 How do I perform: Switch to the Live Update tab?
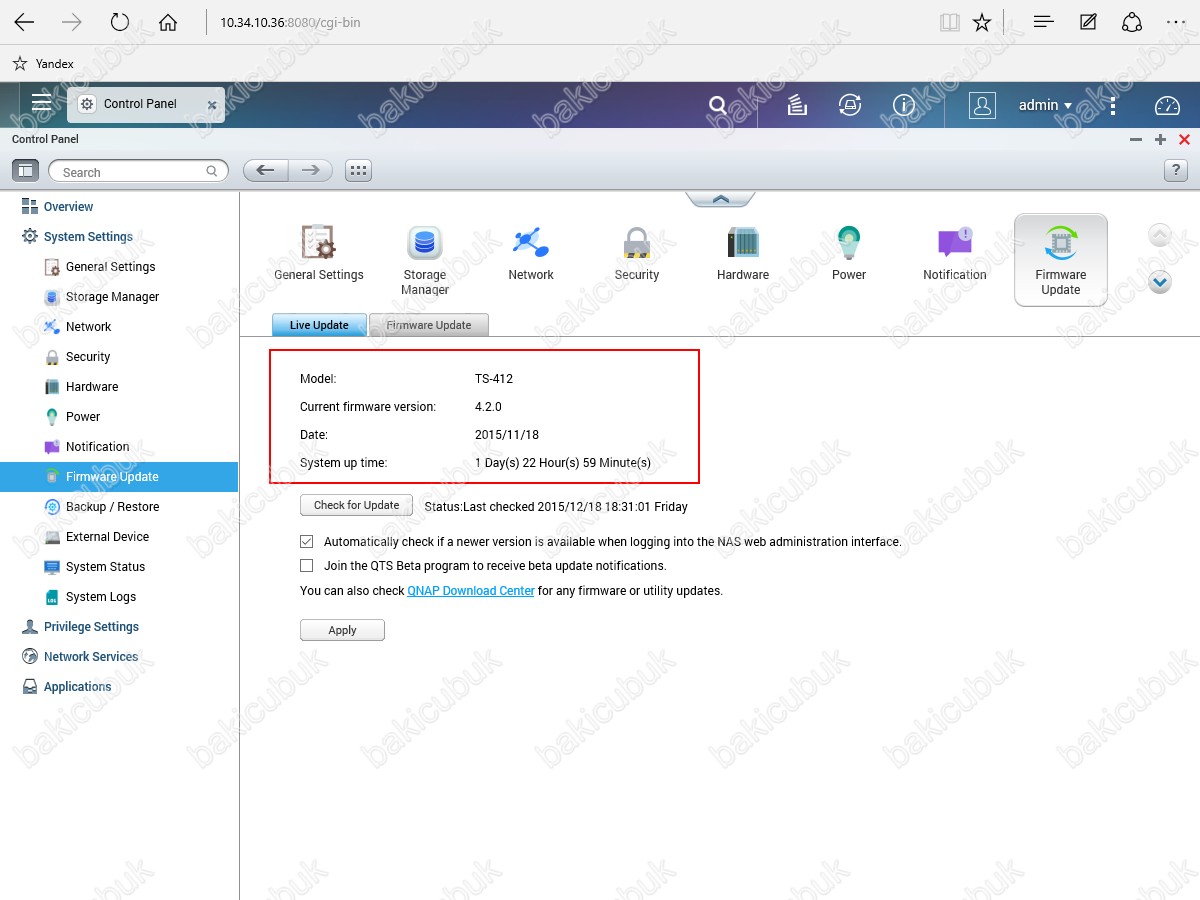(320, 325)
